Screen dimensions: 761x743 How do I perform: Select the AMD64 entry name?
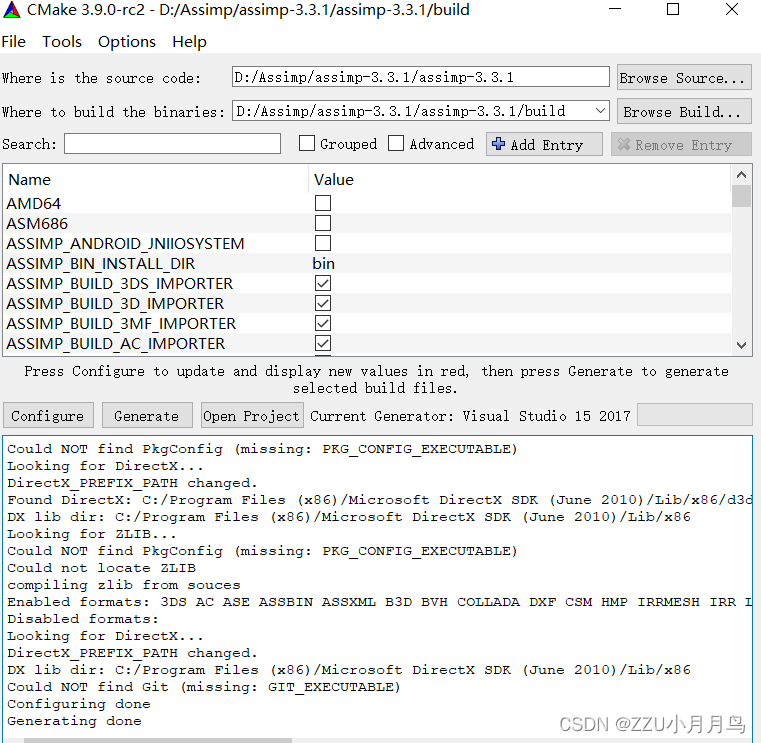click(x=33, y=203)
